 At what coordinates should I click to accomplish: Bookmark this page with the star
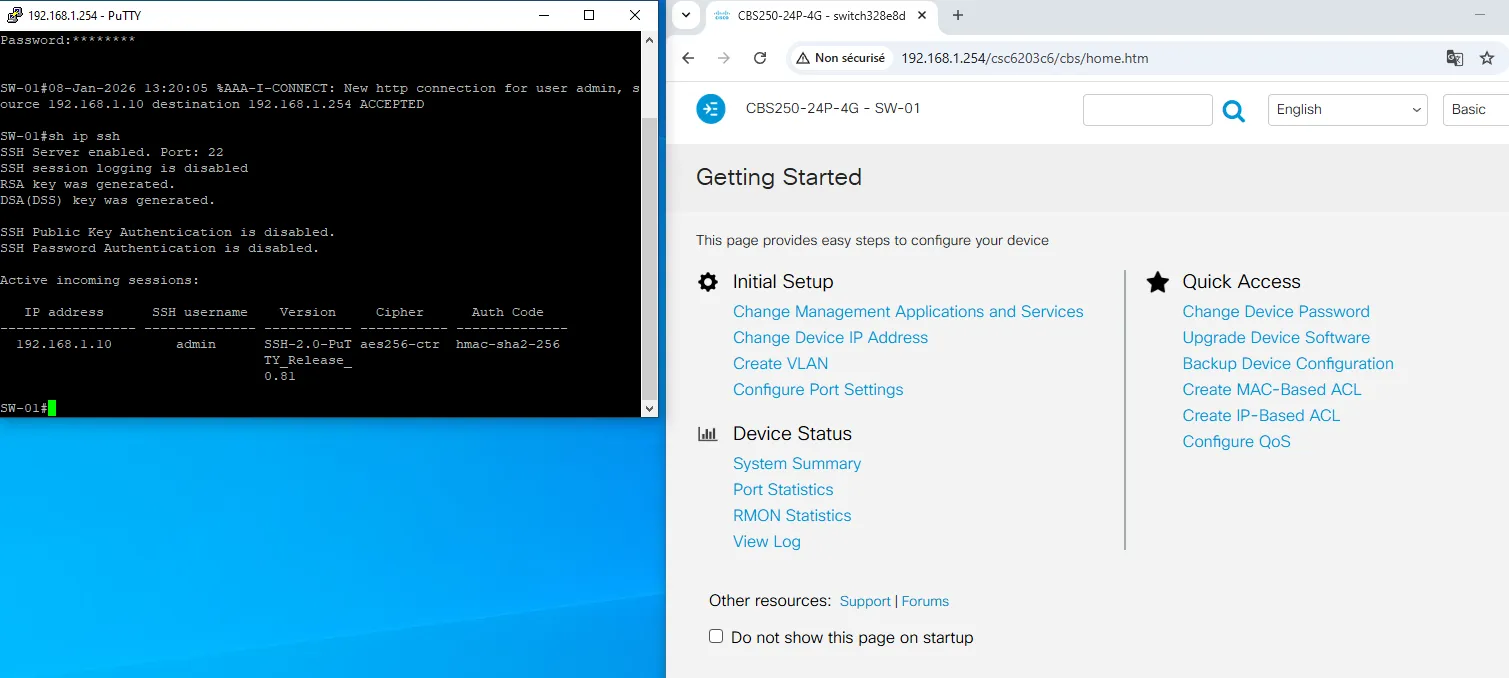[x=1487, y=58]
